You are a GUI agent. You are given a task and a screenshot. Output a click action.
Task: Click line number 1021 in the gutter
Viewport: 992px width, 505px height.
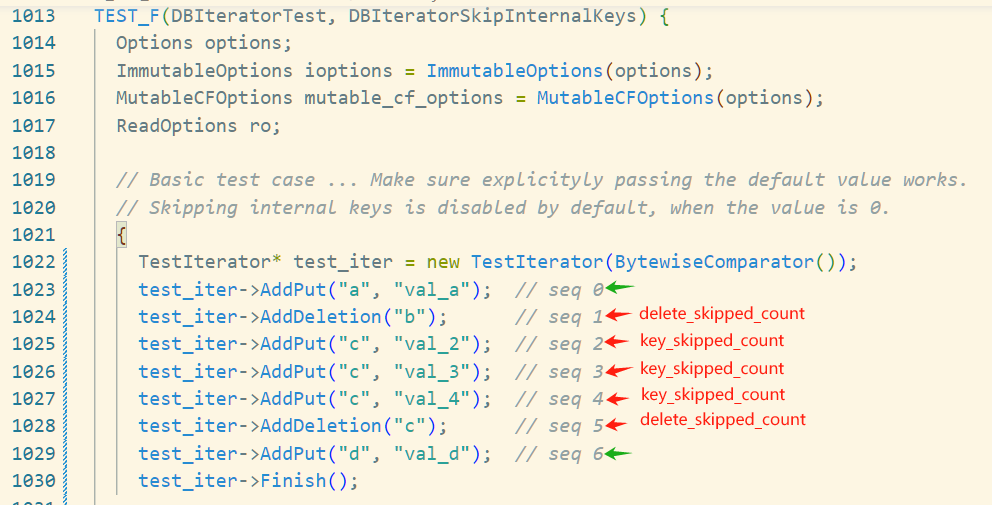34,235
